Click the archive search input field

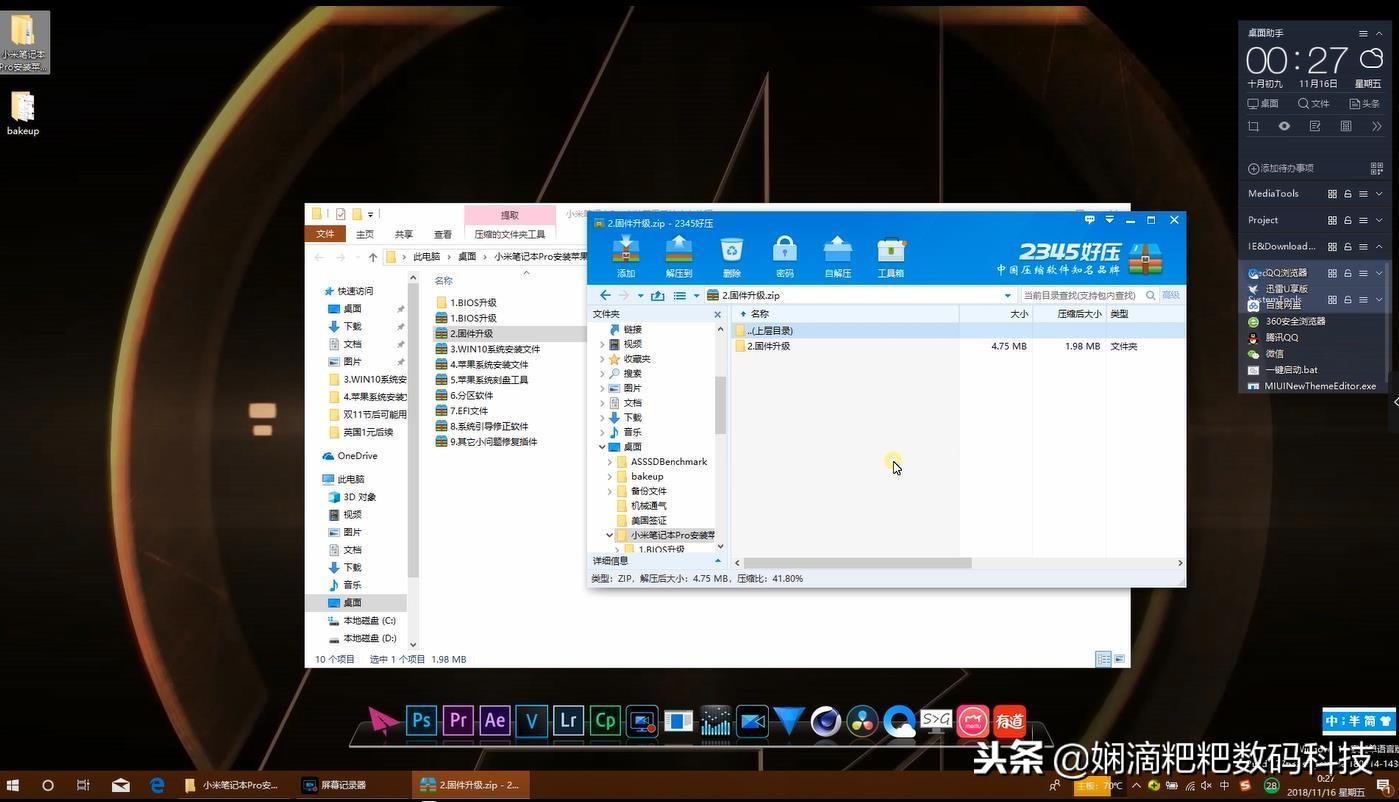click(x=1080, y=295)
